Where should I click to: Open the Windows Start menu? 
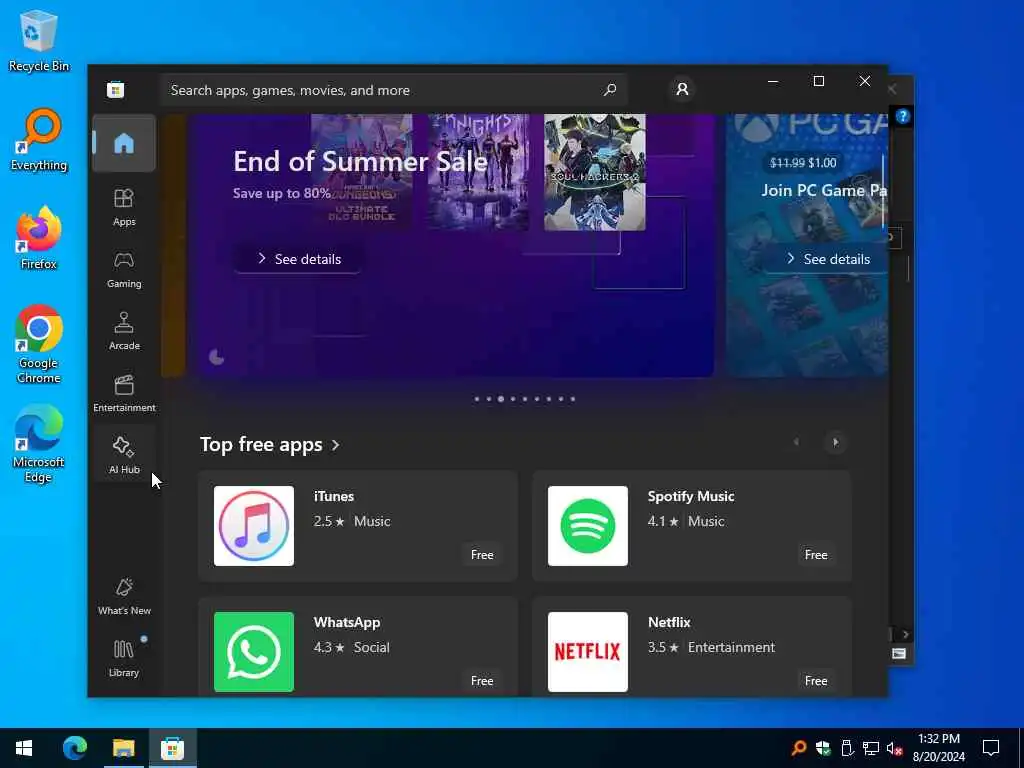coord(24,748)
